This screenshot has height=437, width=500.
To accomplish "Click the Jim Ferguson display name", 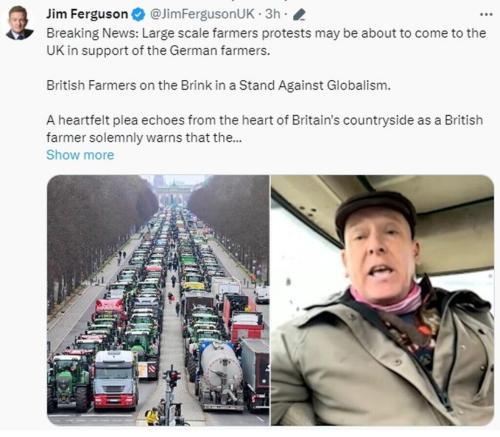I will pyautogui.click(x=87, y=14).
